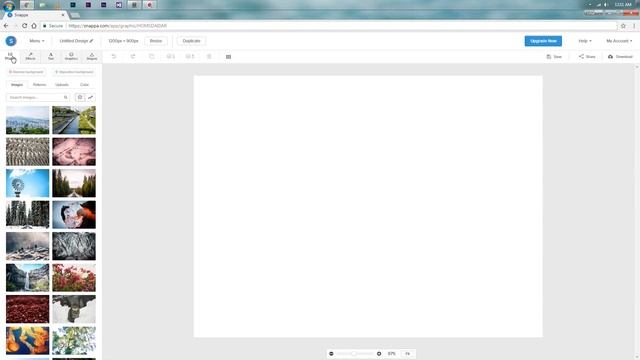
Task: Click the delete trash icon in toolbar
Action: [x=209, y=56]
